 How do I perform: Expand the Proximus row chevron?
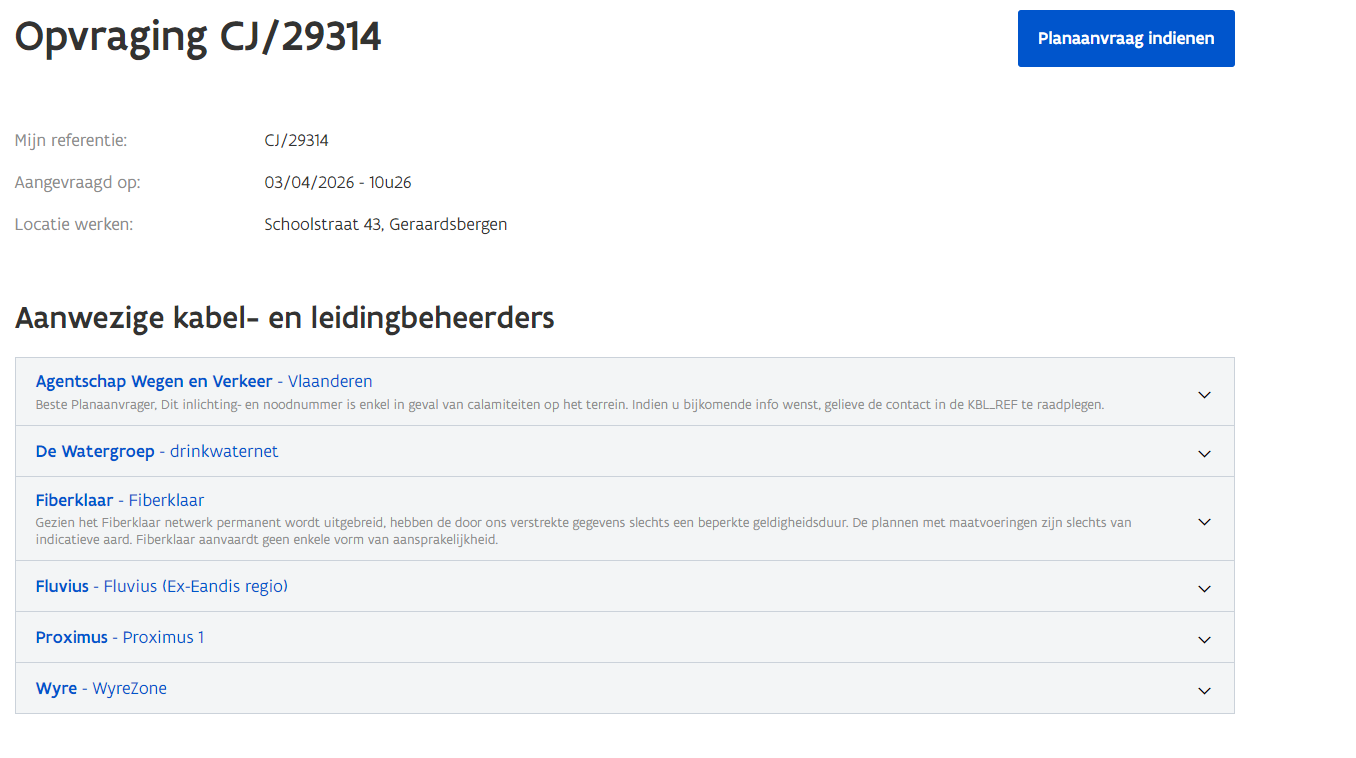1204,640
